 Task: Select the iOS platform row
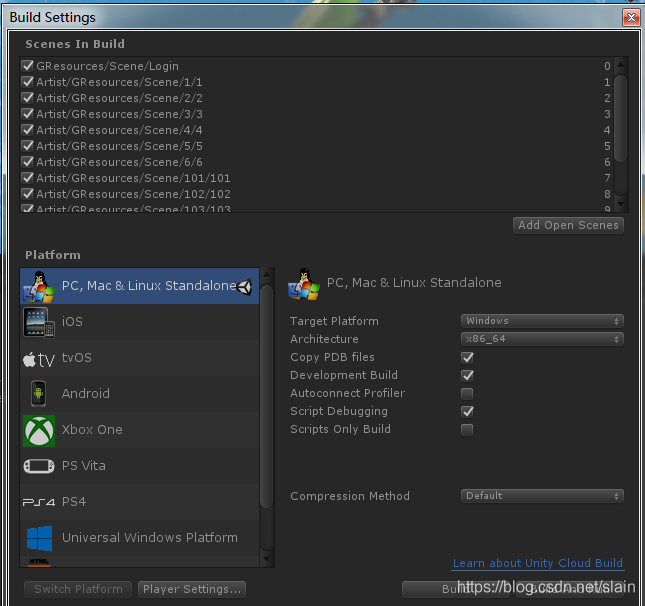coord(139,322)
